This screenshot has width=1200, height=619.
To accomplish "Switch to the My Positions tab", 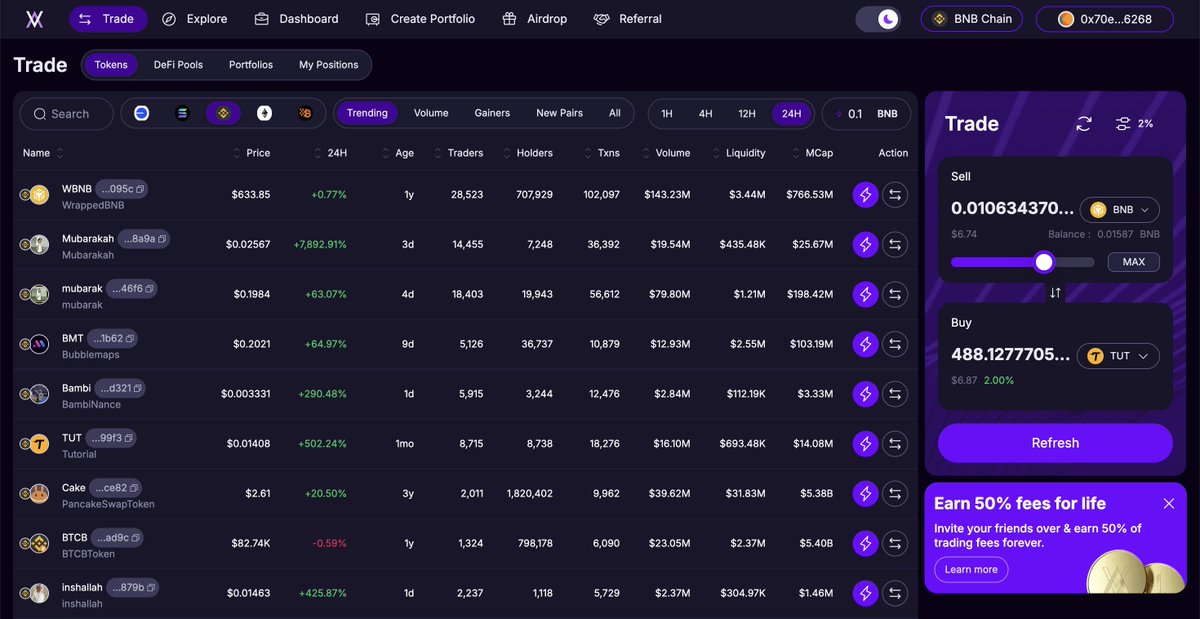I will 328,65.
